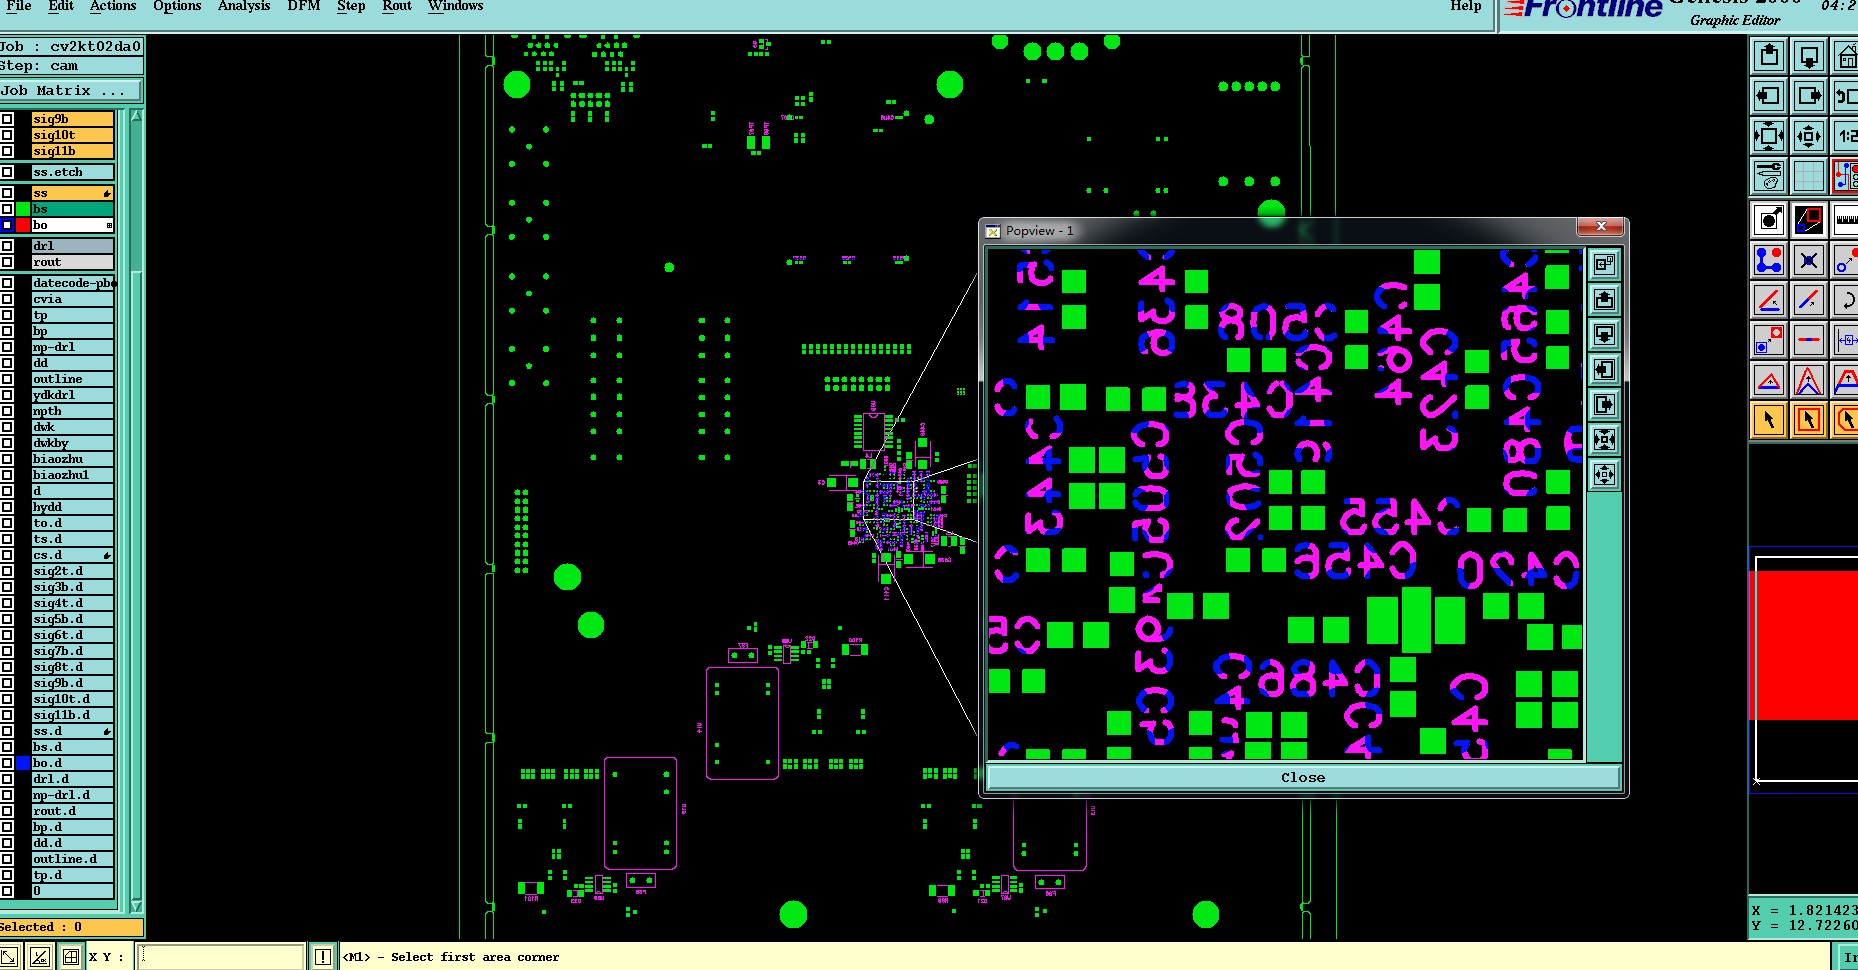Click red color swatch of bo layer

[x=23, y=225]
